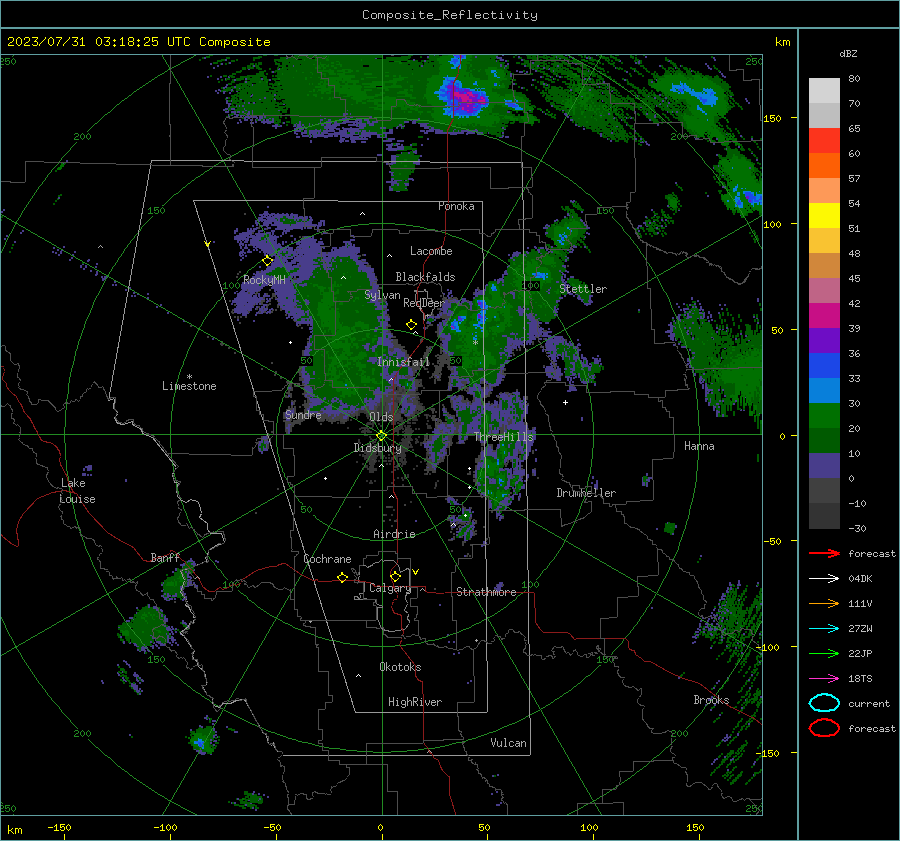Click the blue-core storm cell east of RedDeer
The height and width of the screenshot is (841, 900).
480,313
